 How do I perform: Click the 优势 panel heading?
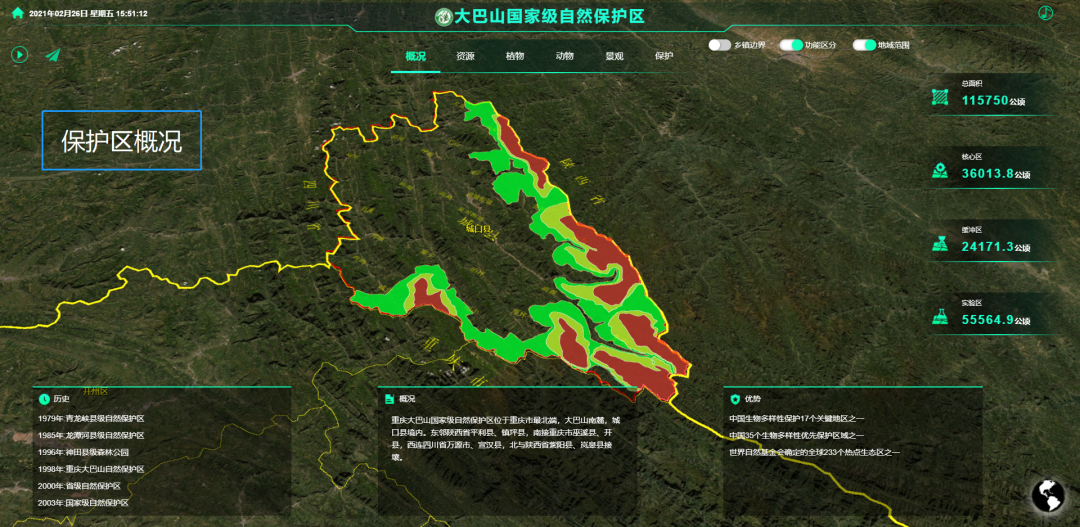[x=753, y=398]
